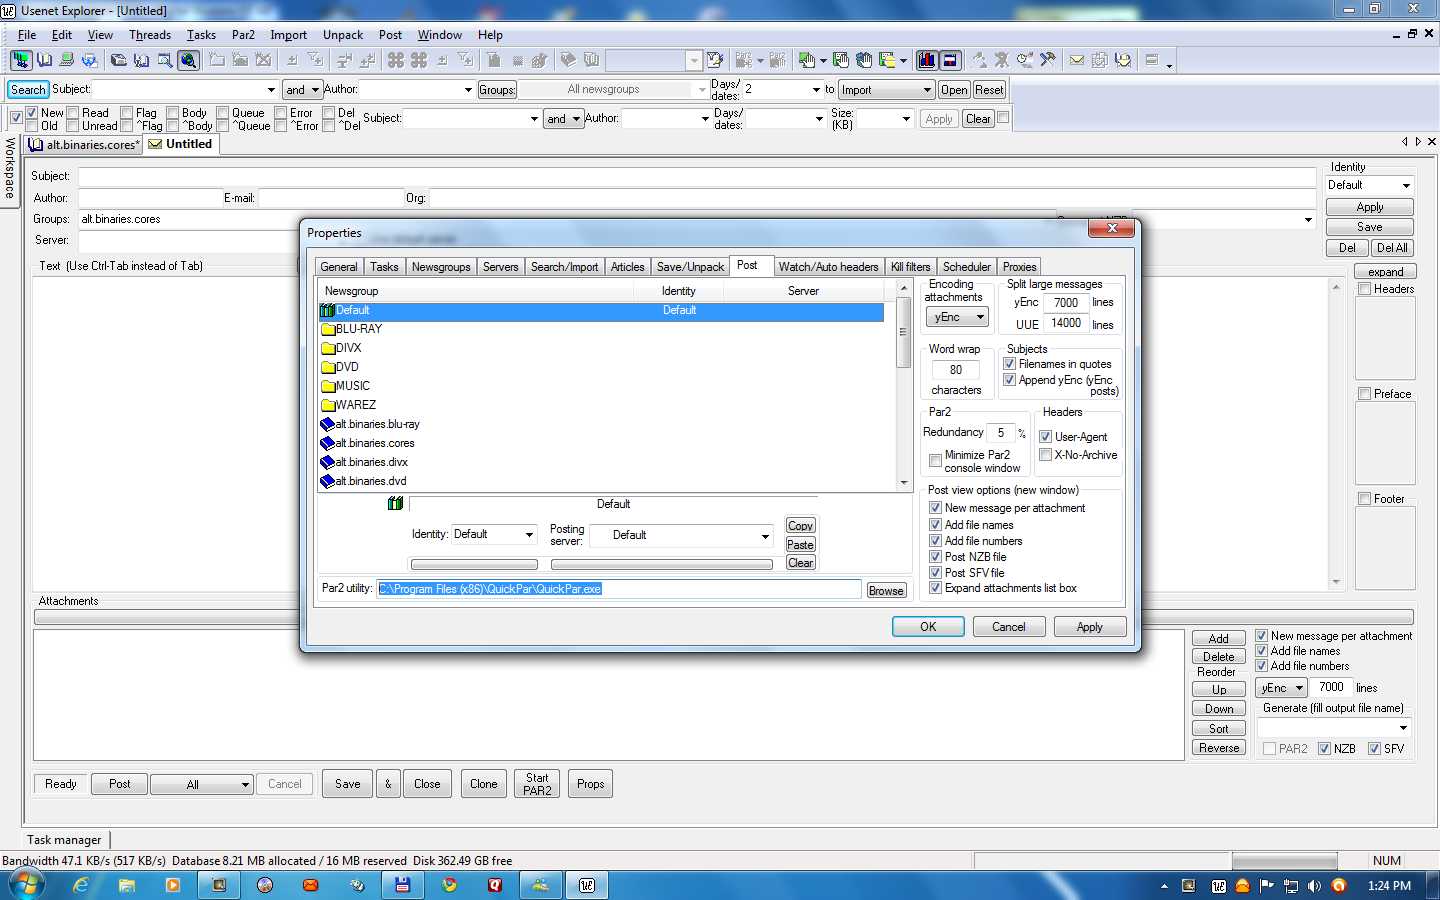Screen dimensions: 1440x900
Task: Click the BLU-RAY folder icon in newsgroup list
Action: (x=328, y=329)
